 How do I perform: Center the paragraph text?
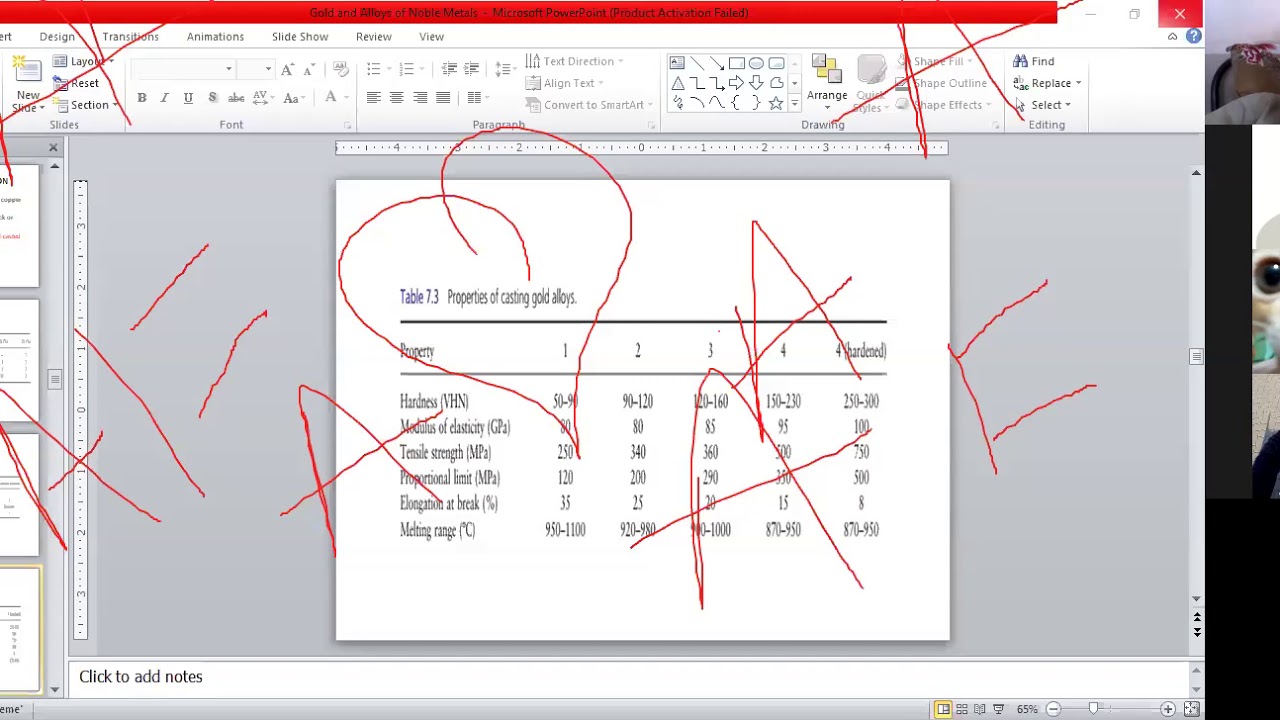[396, 98]
